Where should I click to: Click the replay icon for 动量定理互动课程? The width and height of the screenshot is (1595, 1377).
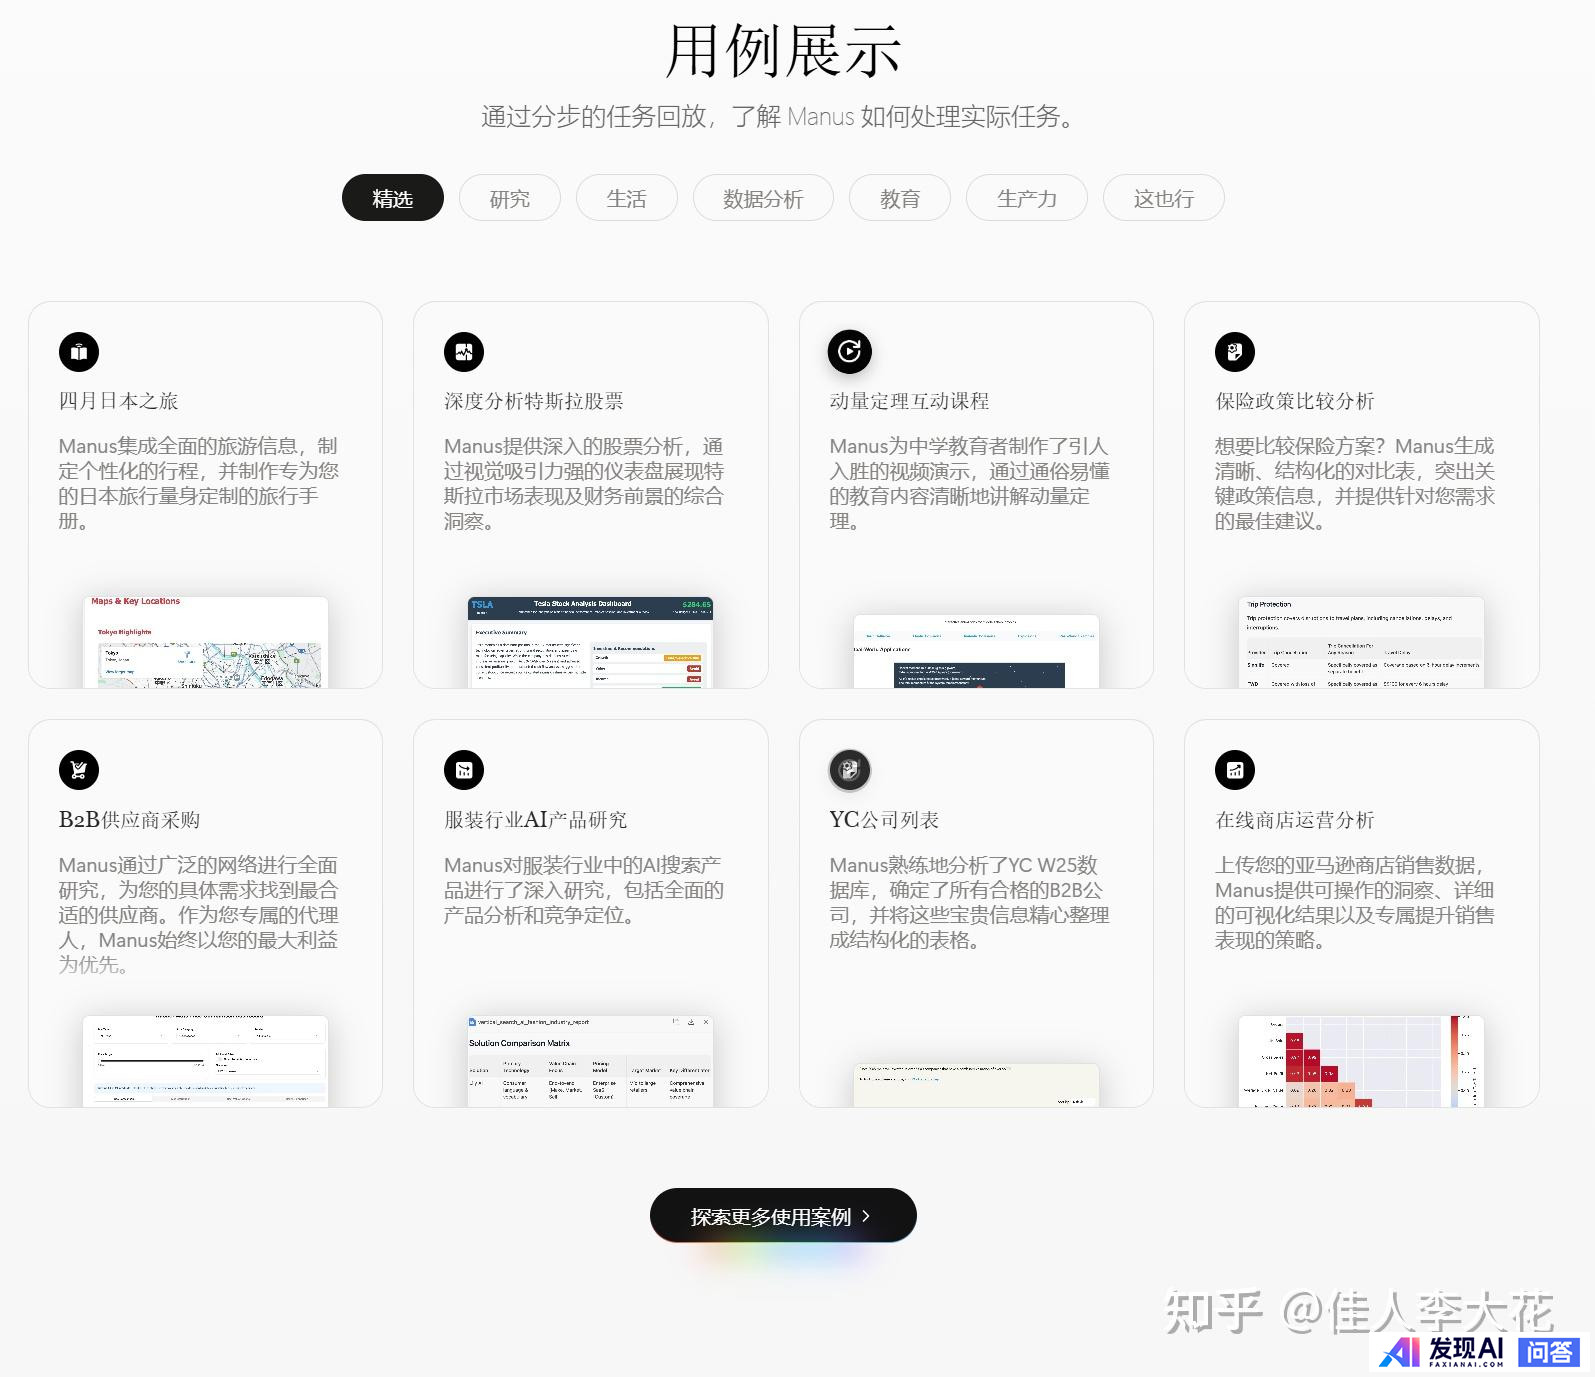click(849, 352)
